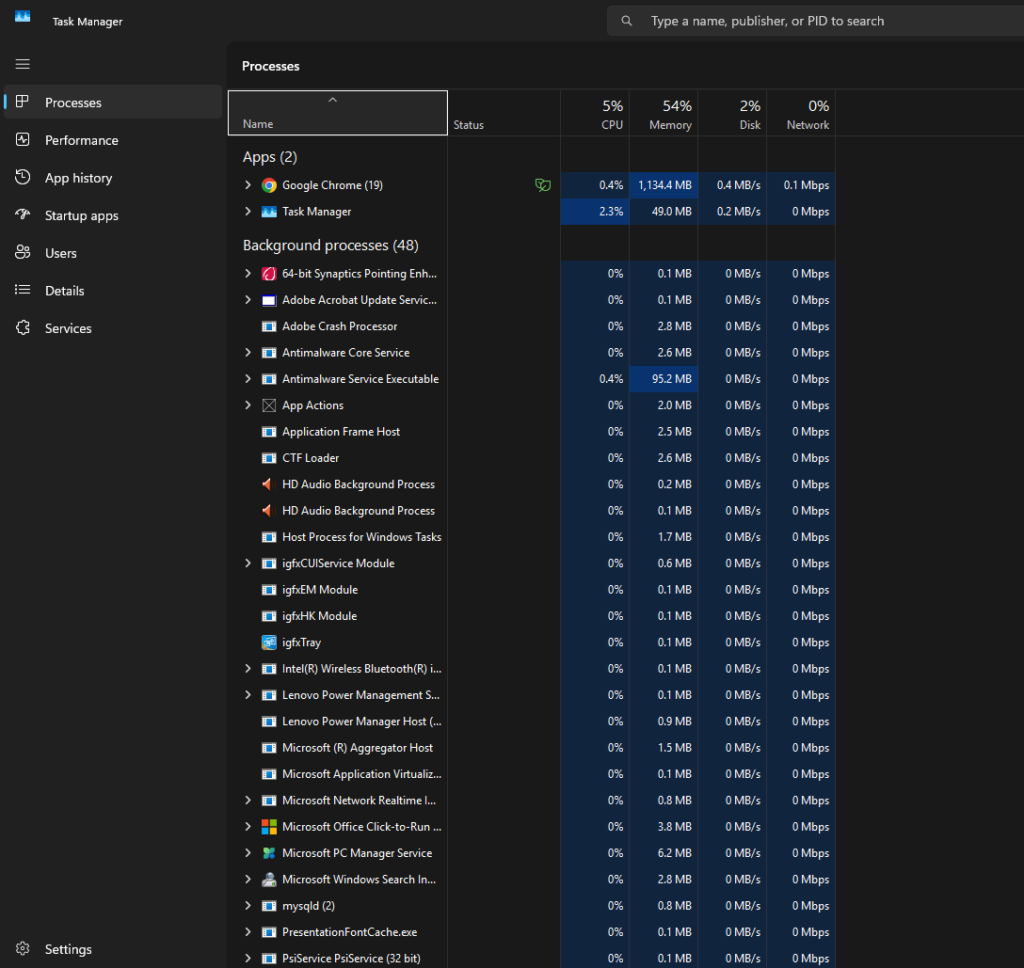Click the hamburger navigation menu icon
Image resolution: width=1024 pixels, height=968 pixels.
click(22, 64)
